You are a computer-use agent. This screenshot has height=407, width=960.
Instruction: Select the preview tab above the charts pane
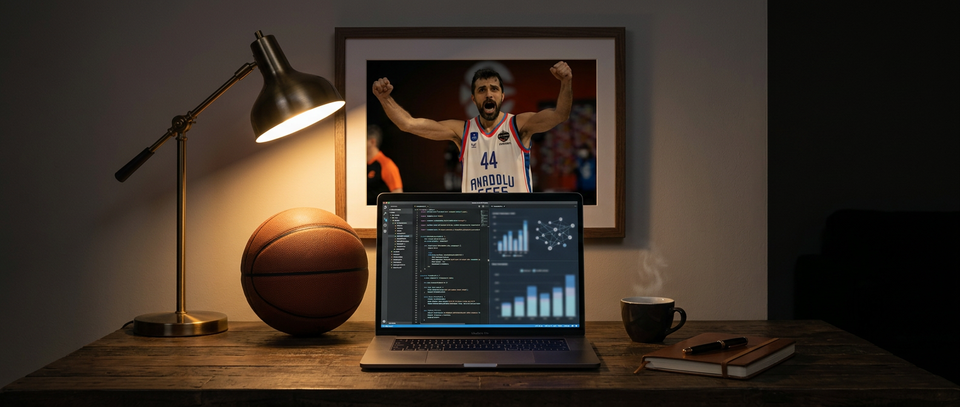(x=498, y=206)
